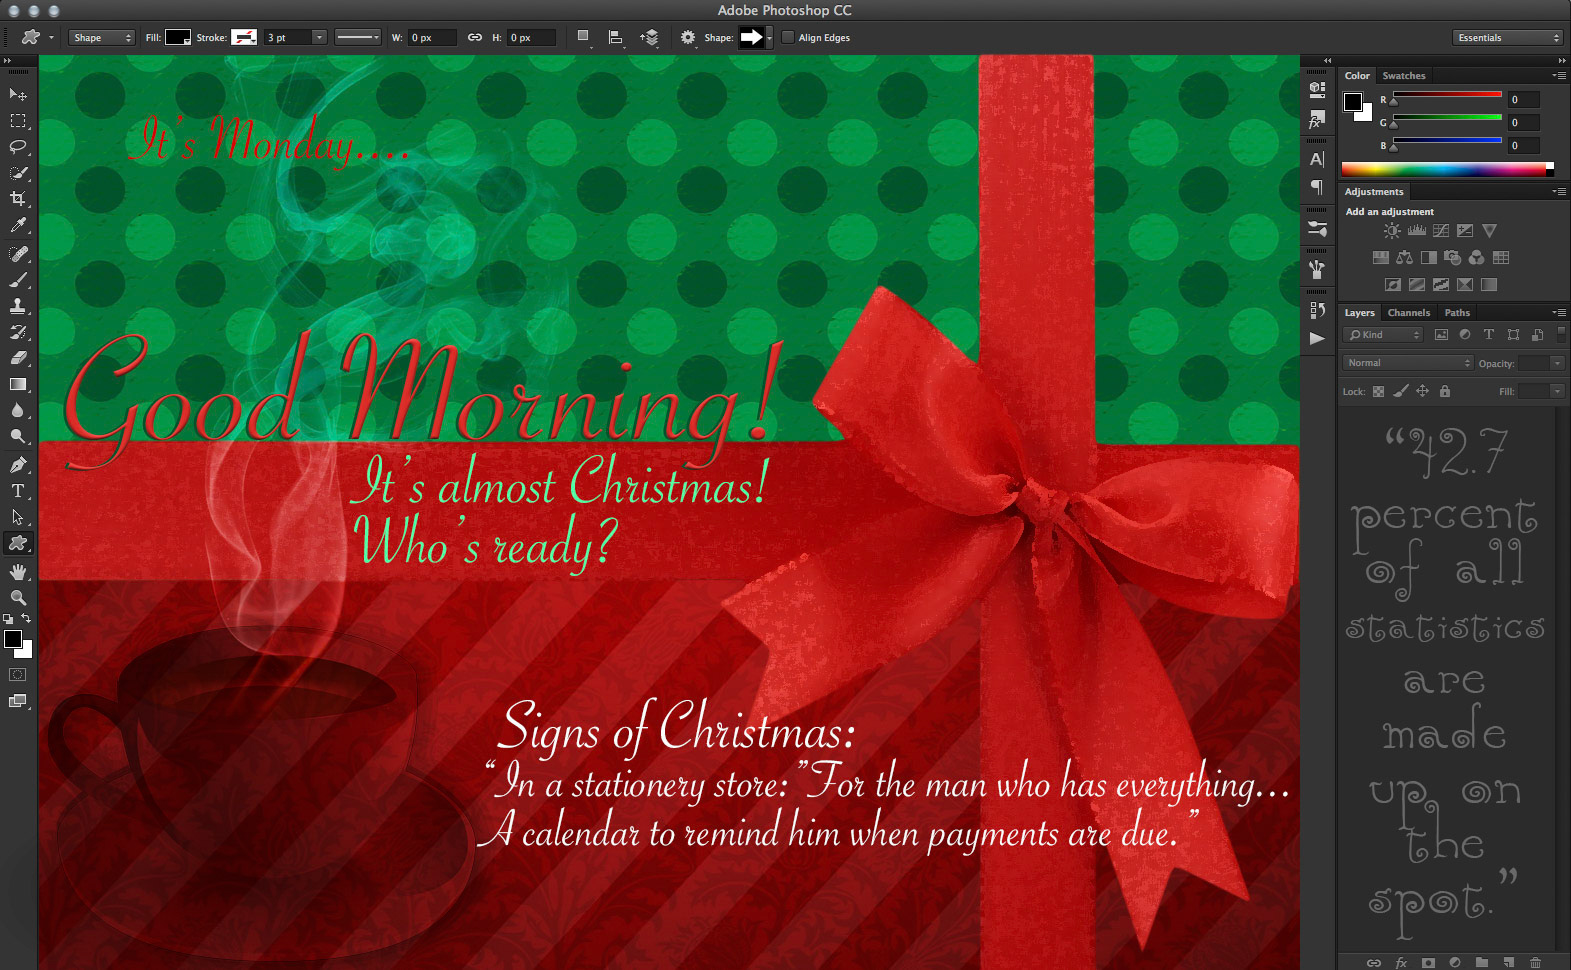Click the width W input field
This screenshot has width=1571, height=970.
(x=431, y=38)
